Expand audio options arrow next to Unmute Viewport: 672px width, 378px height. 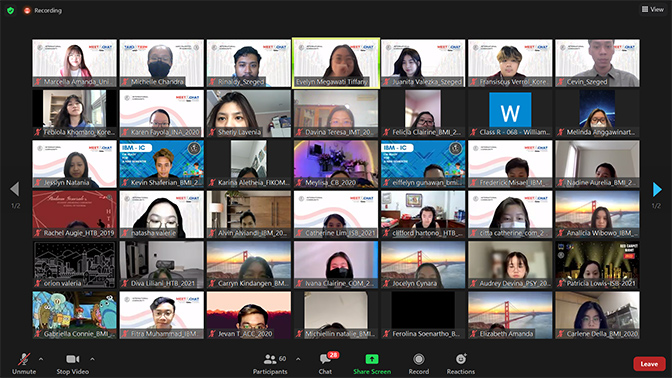coord(41,359)
